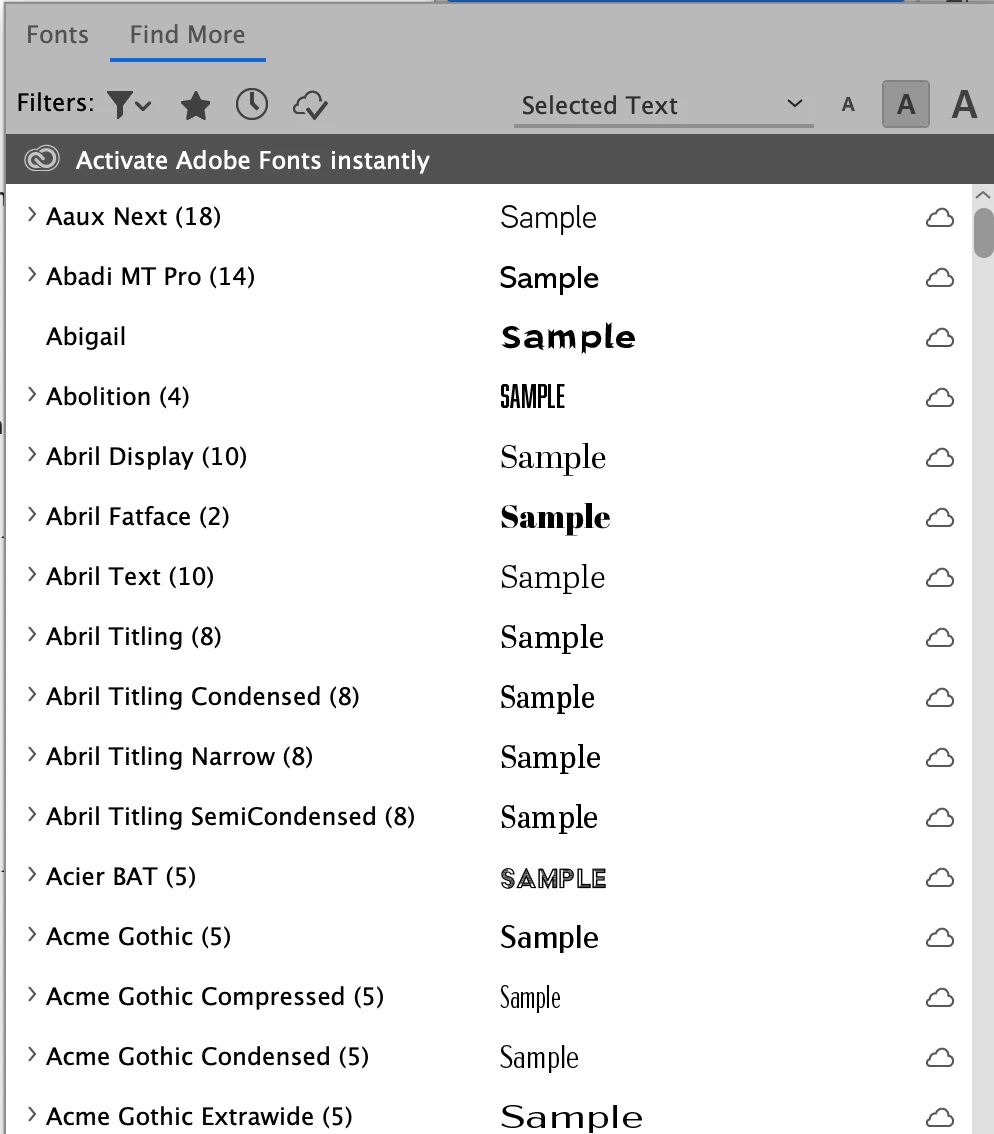Activate Abril Fatface via cloud icon

point(940,518)
